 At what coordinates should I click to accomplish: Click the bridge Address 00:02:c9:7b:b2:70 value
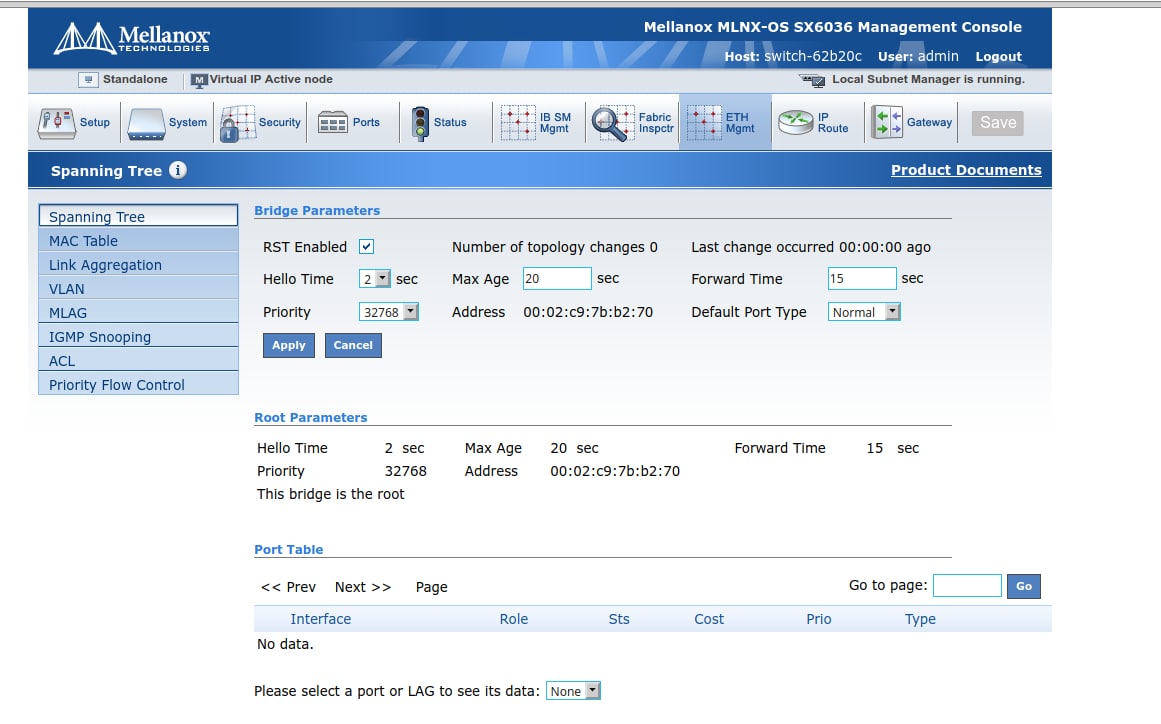[x=588, y=312]
